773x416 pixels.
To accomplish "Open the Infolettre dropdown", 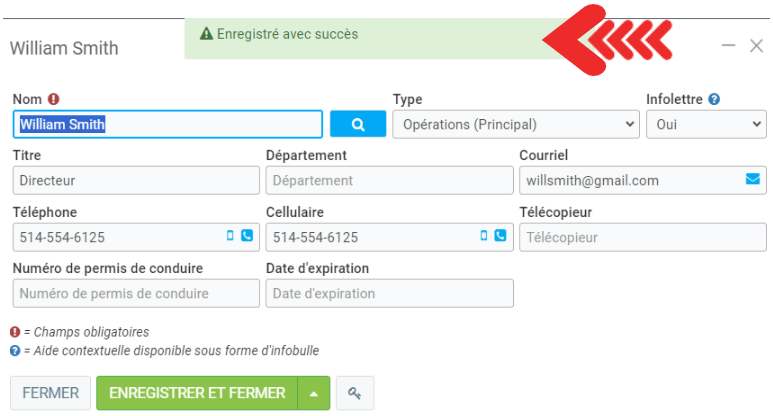I will point(706,124).
